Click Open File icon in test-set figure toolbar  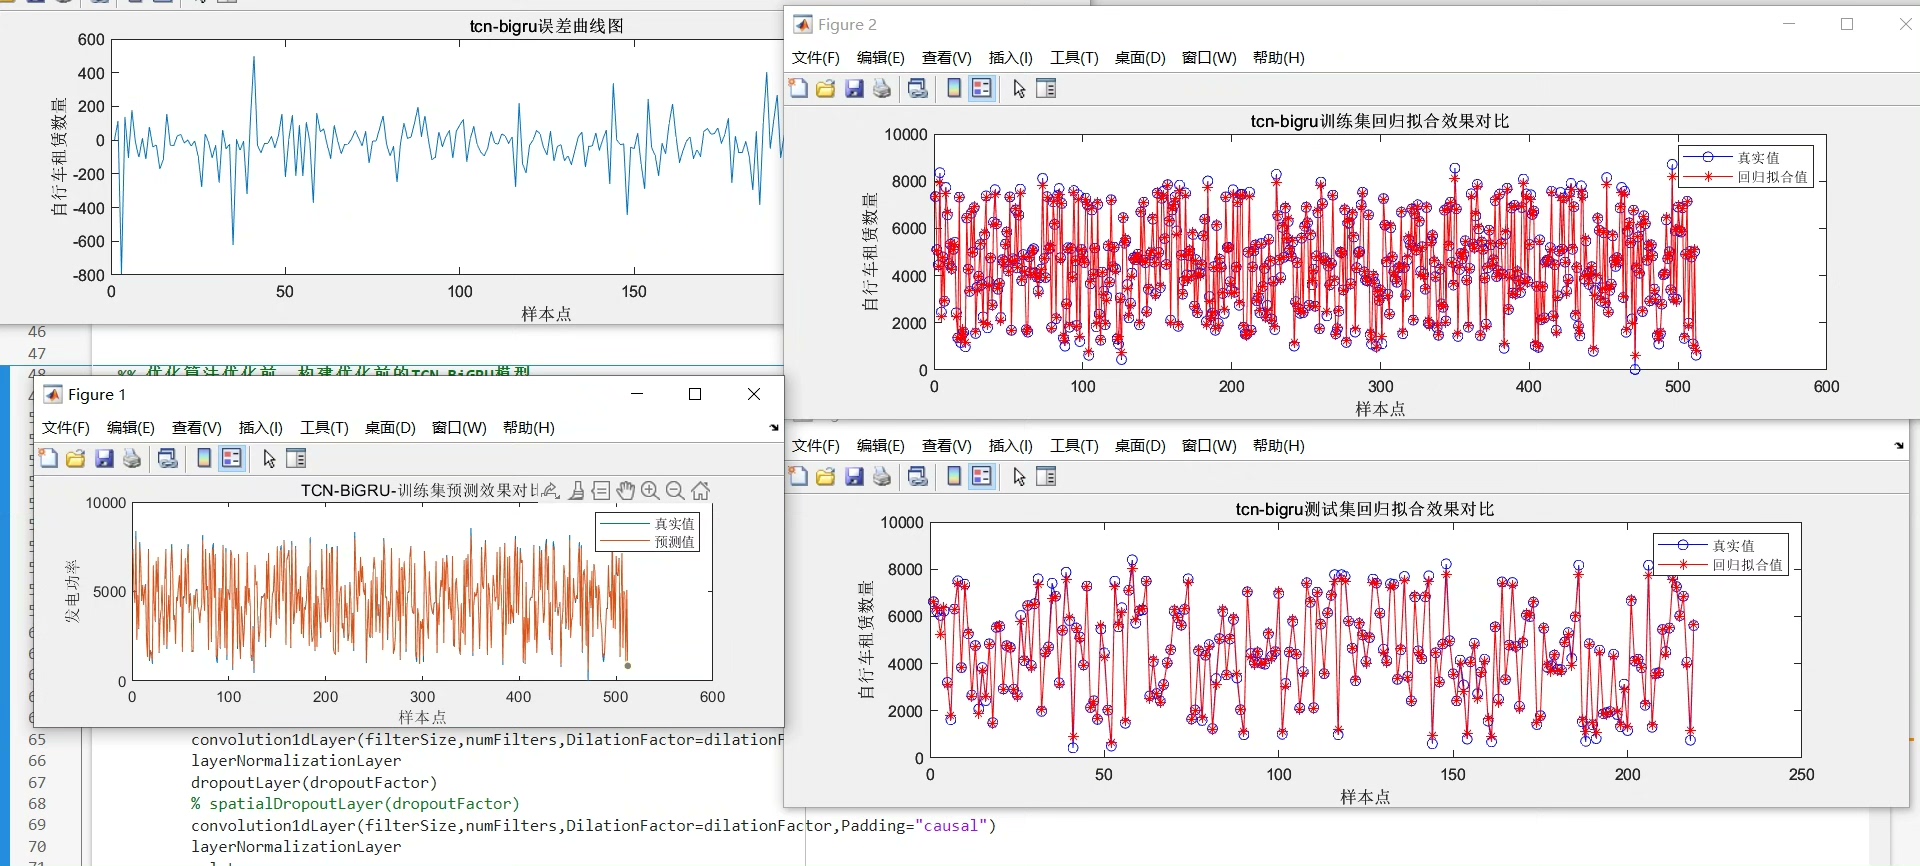(x=825, y=476)
